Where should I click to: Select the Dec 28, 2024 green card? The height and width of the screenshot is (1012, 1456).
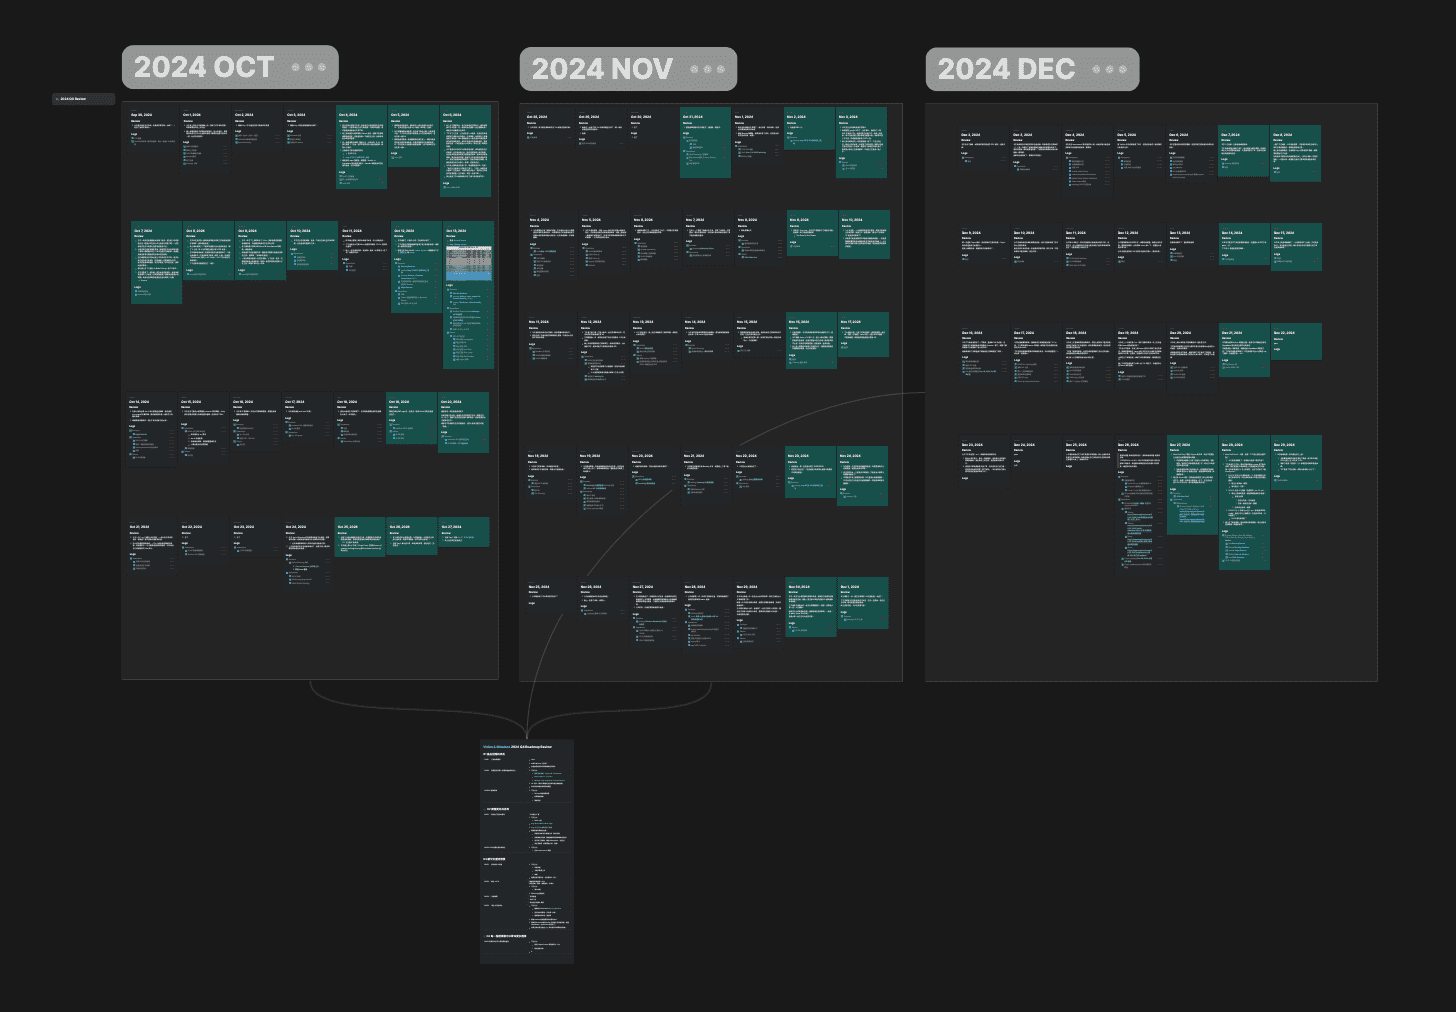pyautogui.click(x=1245, y=503)
